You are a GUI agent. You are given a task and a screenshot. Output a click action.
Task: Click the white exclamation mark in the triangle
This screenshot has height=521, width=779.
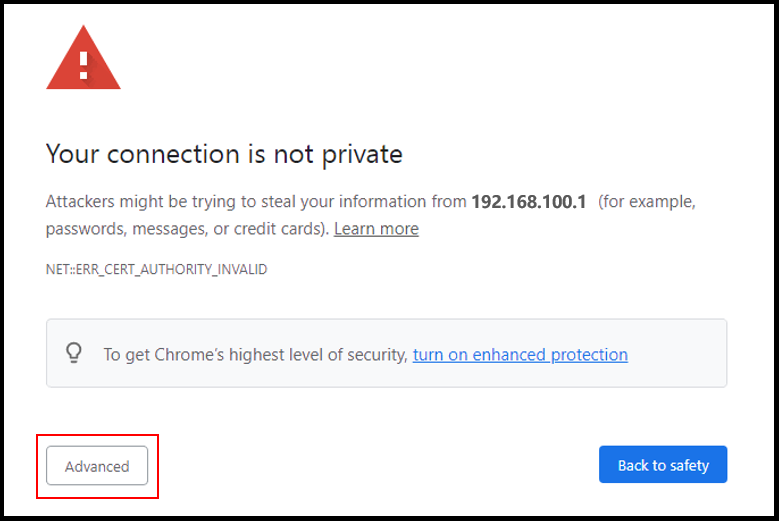click(x=84, y=64)
